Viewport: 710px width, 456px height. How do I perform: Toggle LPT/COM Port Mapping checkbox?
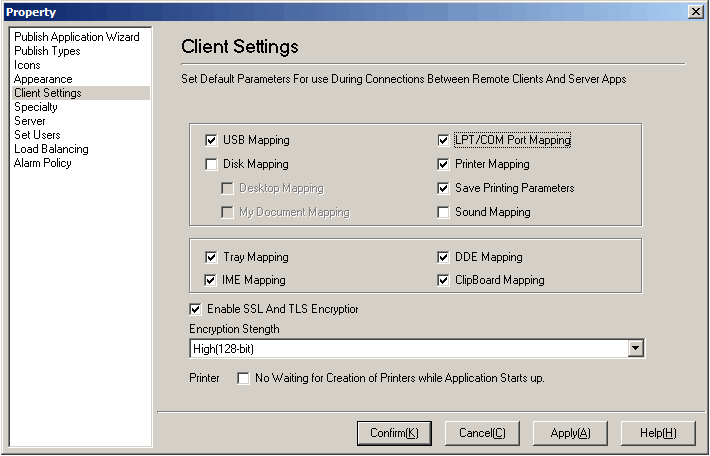click(x=443, y=140)
